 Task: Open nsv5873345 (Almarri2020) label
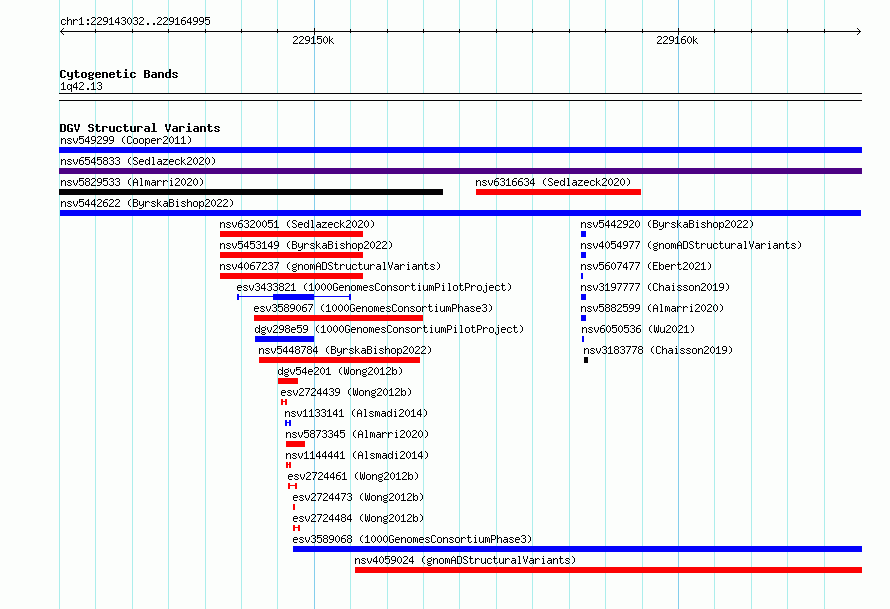pos(357,434)
